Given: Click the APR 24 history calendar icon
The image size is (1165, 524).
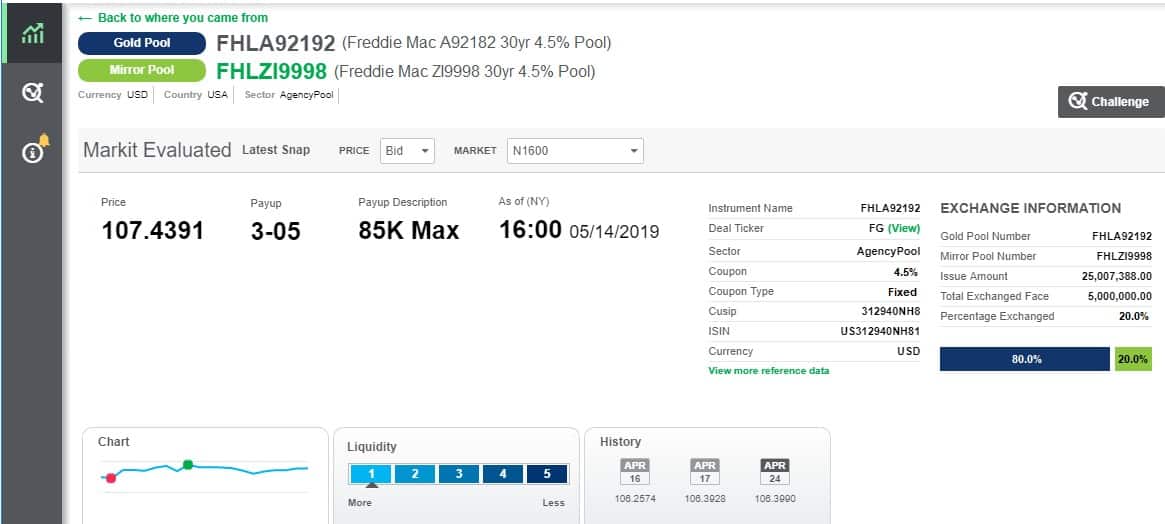Looking at the screenshot, I should click(x=775, y=471).
